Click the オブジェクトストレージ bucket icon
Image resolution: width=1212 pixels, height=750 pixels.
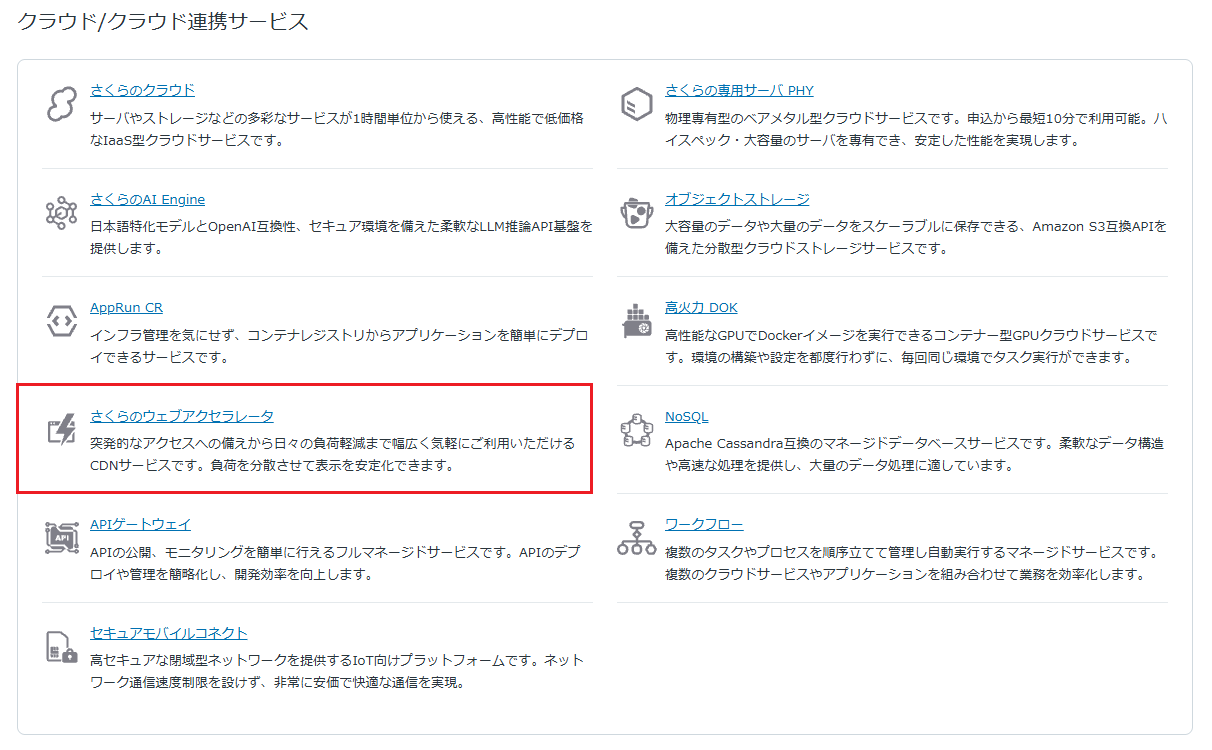pyautogui.click(x=637, y=213)
